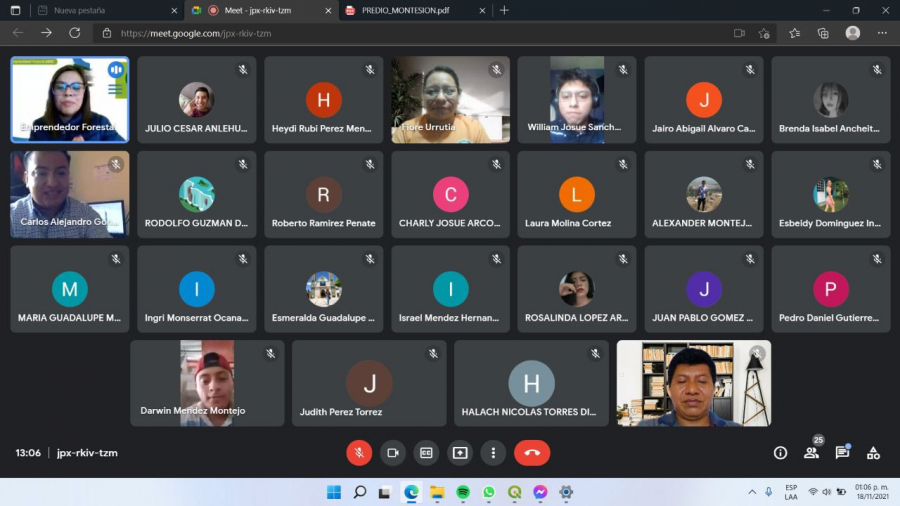Open the more options three-dot menu

[493, 453]
